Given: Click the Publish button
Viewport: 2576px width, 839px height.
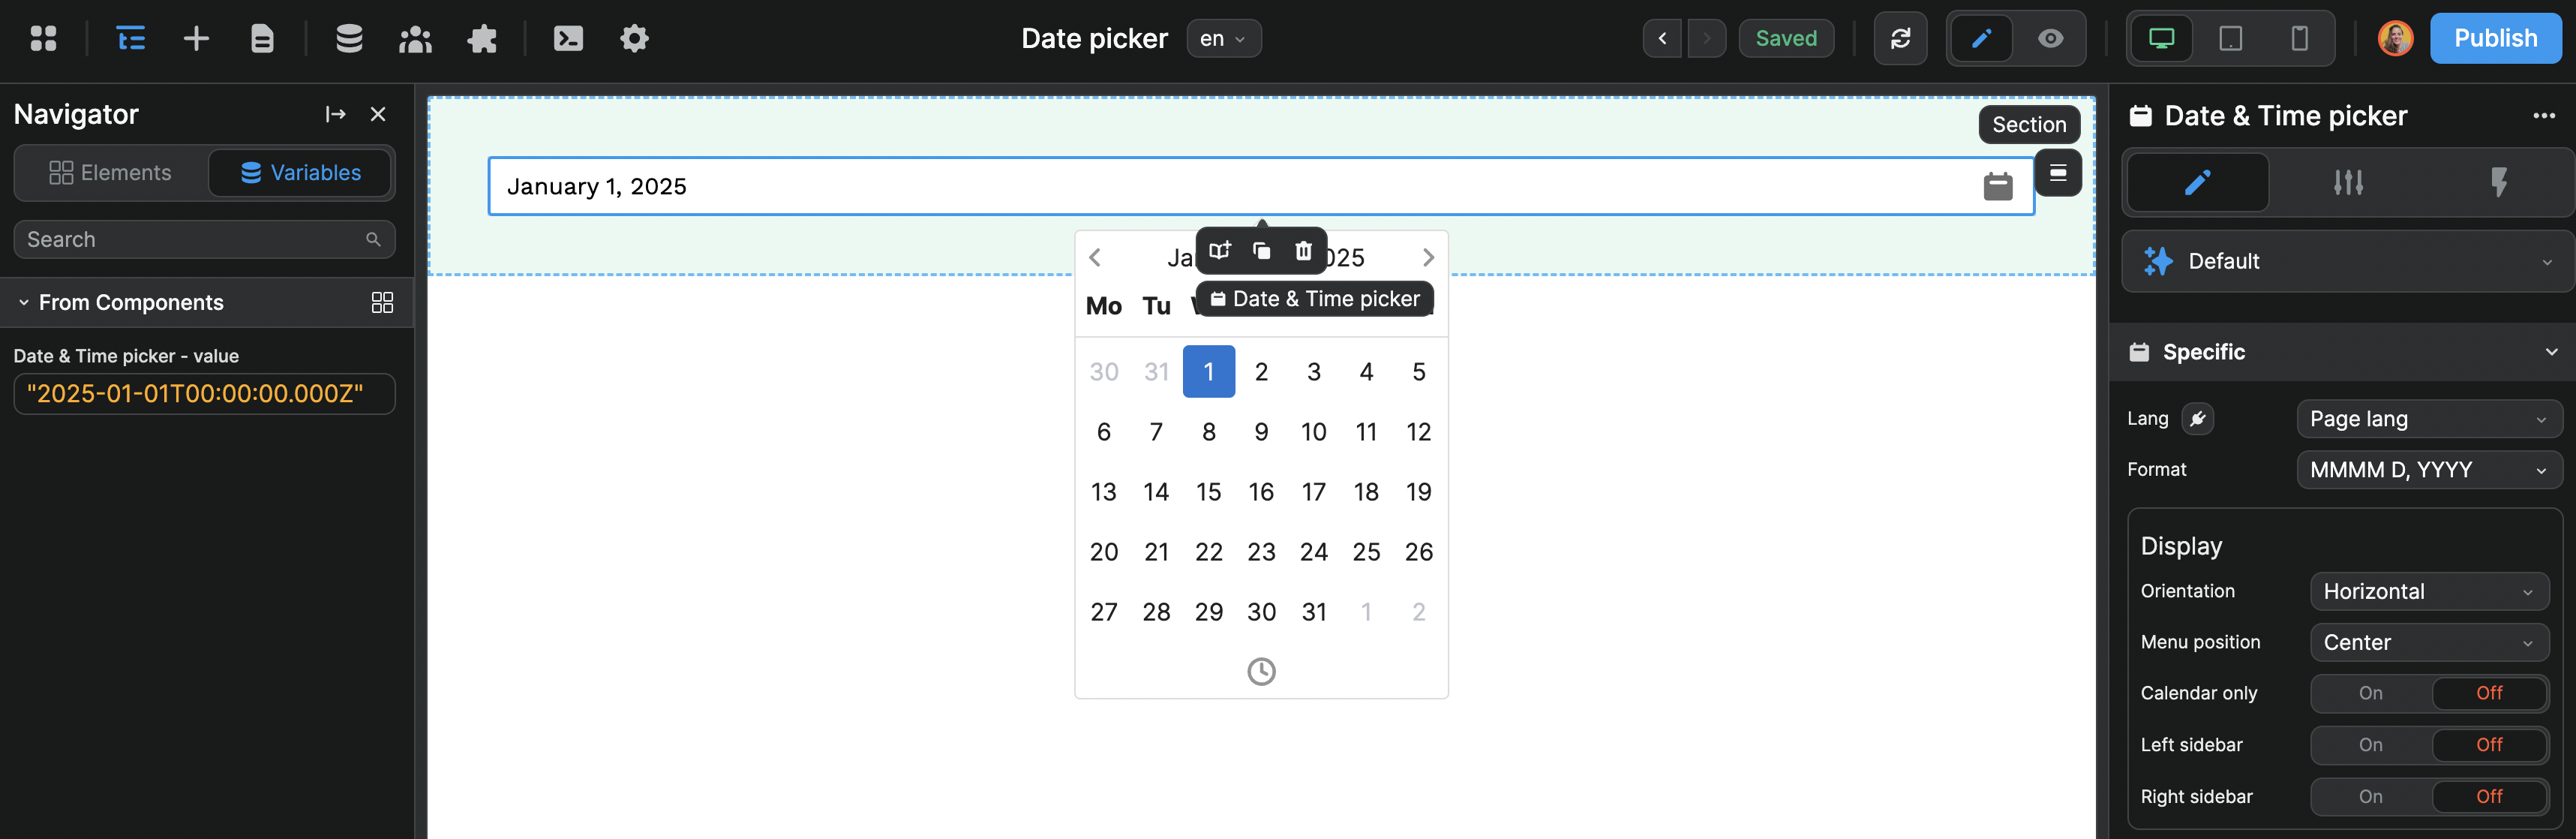Looking at the screenshot, I should point(2495,38).
